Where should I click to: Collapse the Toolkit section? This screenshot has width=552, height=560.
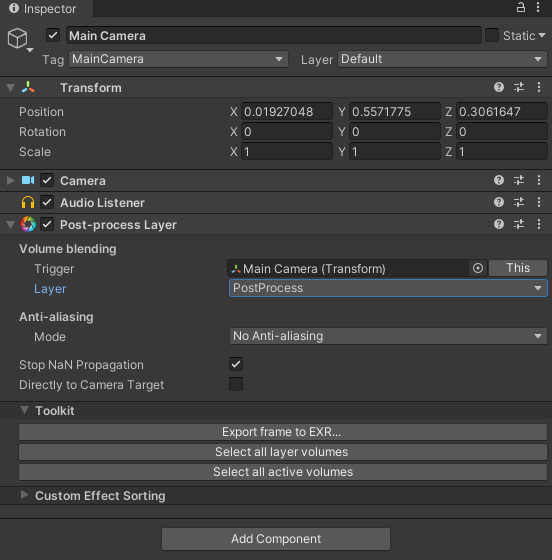coord(24,410)
